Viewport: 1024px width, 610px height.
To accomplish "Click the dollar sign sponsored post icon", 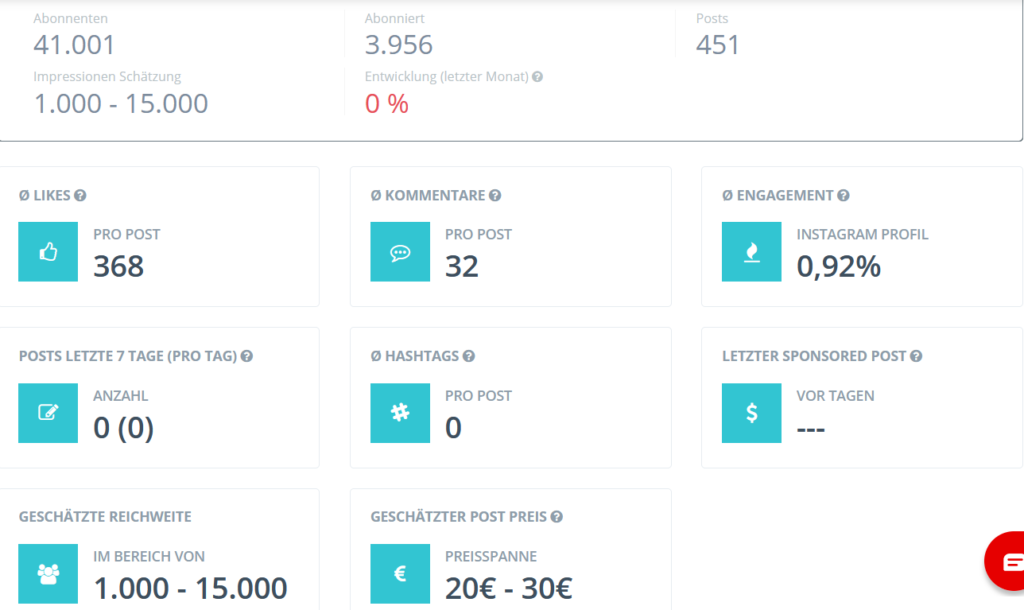I will pyautogui.click(x=751, y=413).
